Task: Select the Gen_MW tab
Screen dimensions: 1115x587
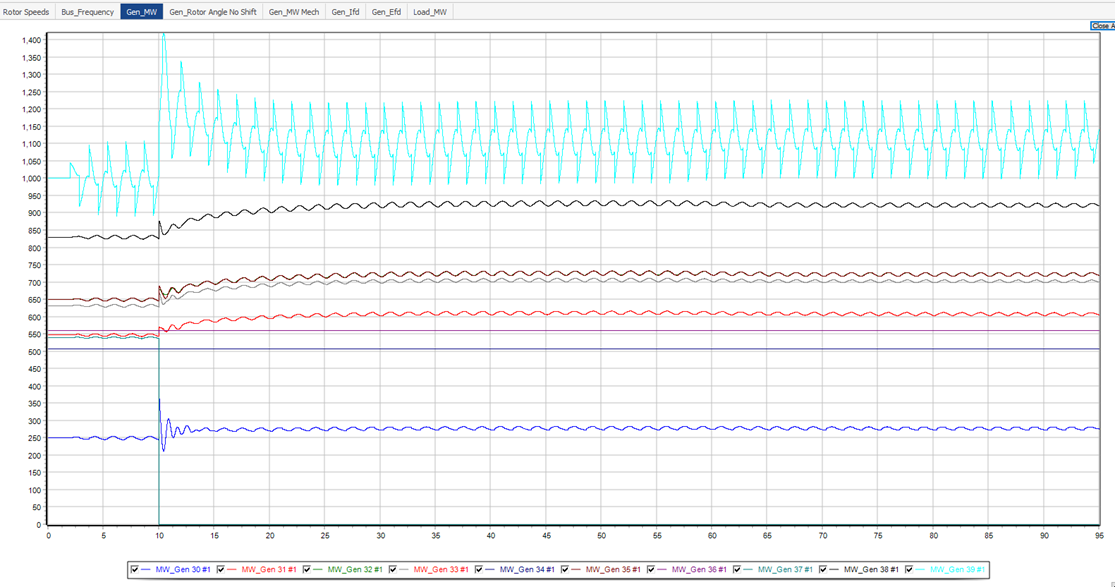Action: point(142,11)
